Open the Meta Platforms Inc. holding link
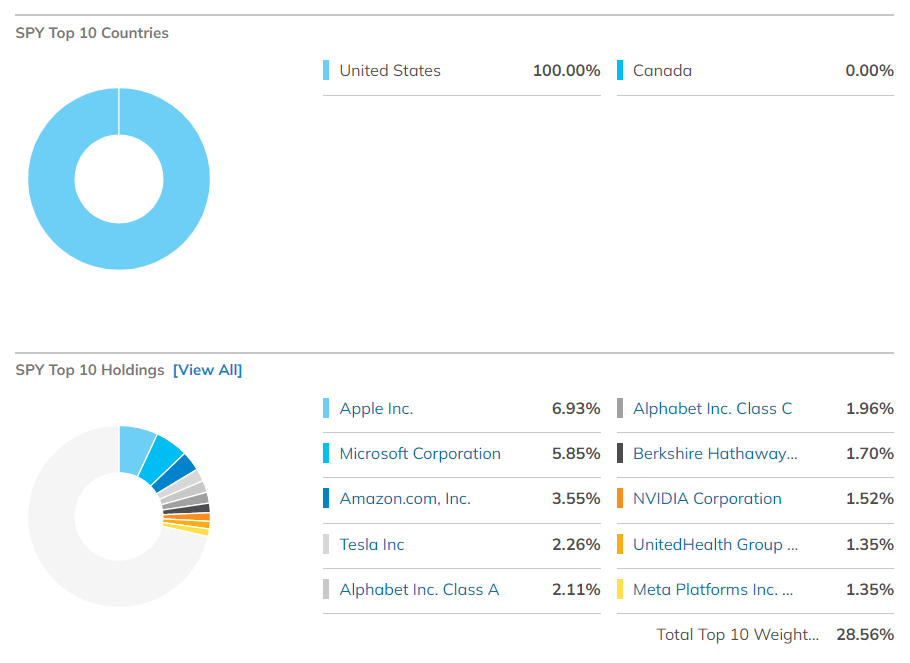 [x=713, y=590]
